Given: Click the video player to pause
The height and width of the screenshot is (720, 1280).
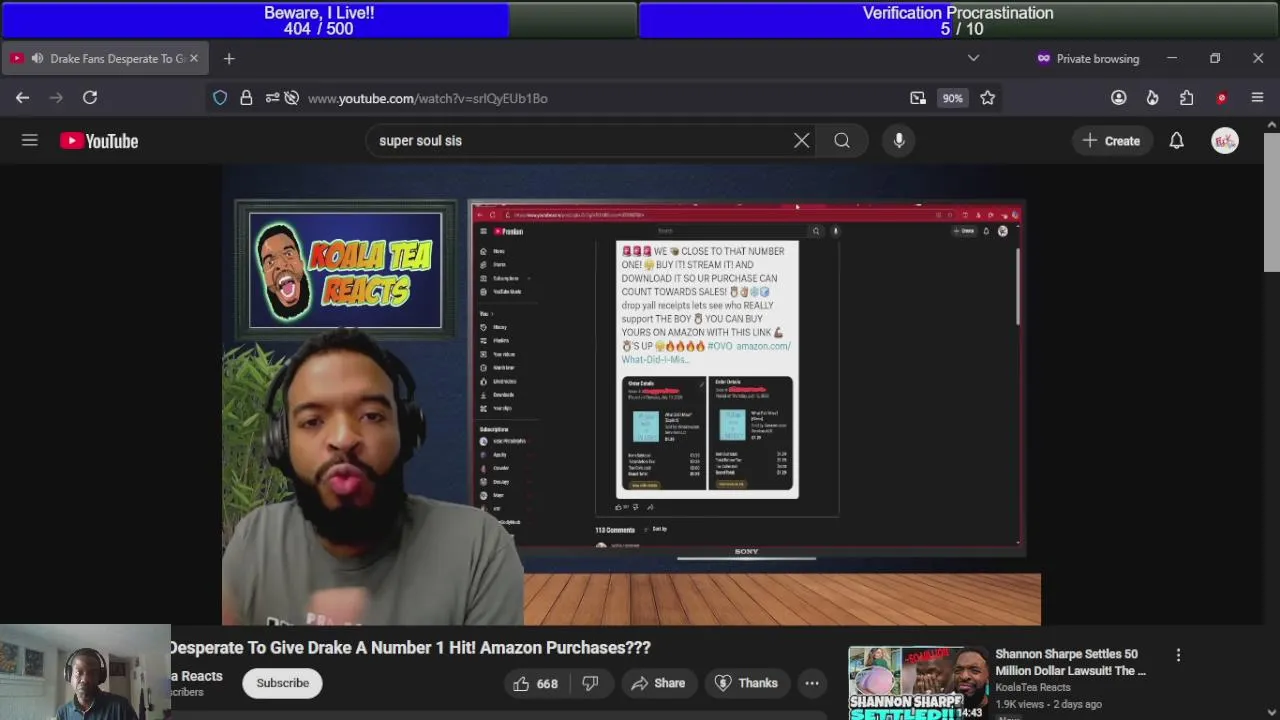Looking at the screenshot, I should 631,395.
